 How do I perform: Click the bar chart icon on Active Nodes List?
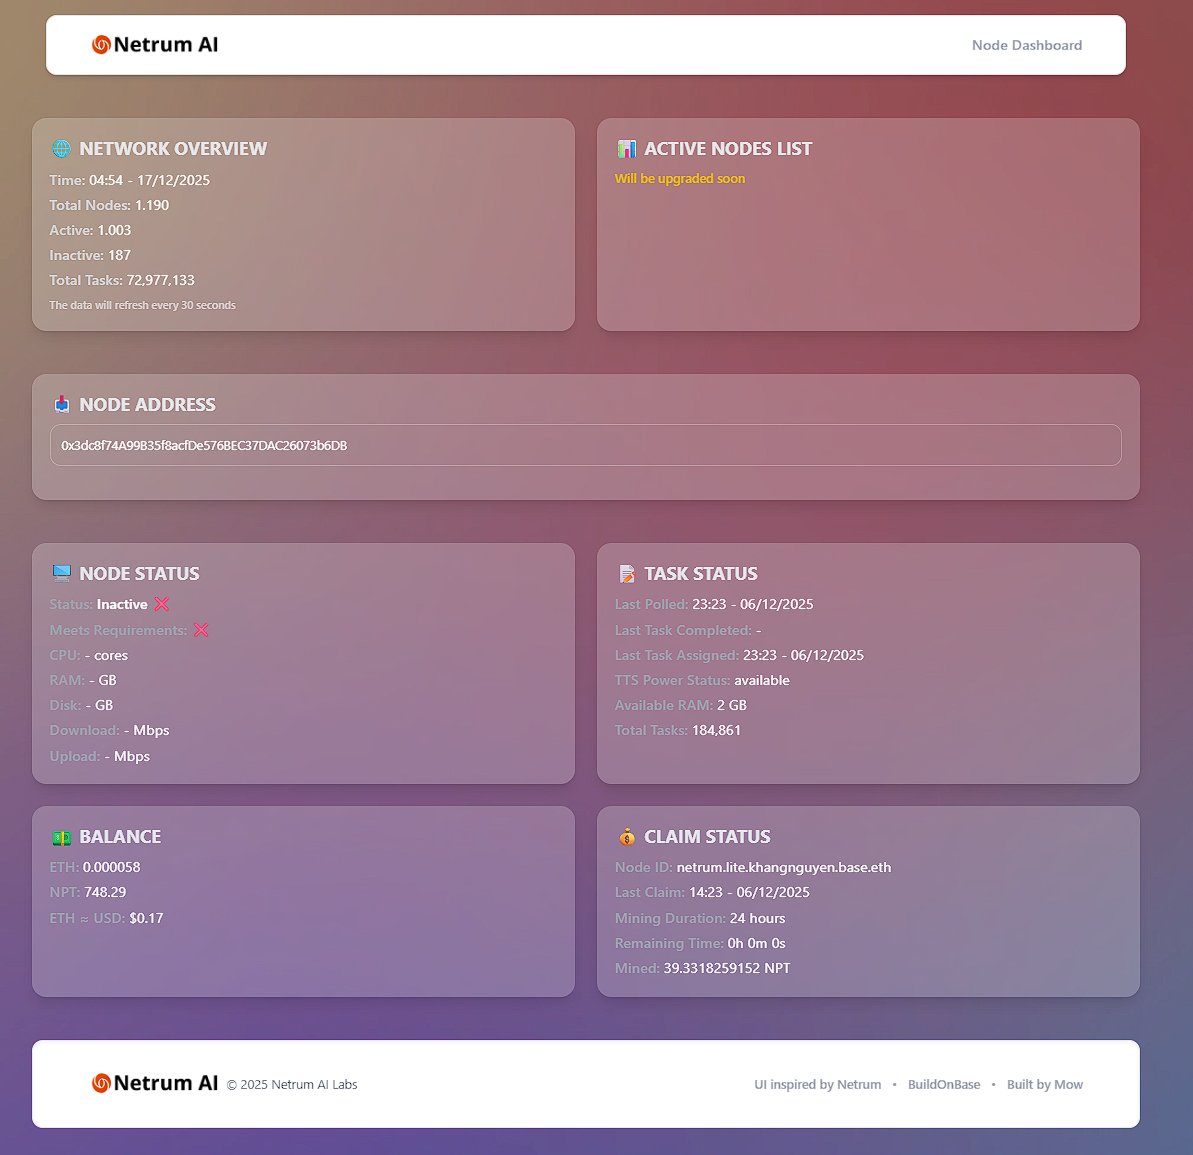(x=627, y=148)
